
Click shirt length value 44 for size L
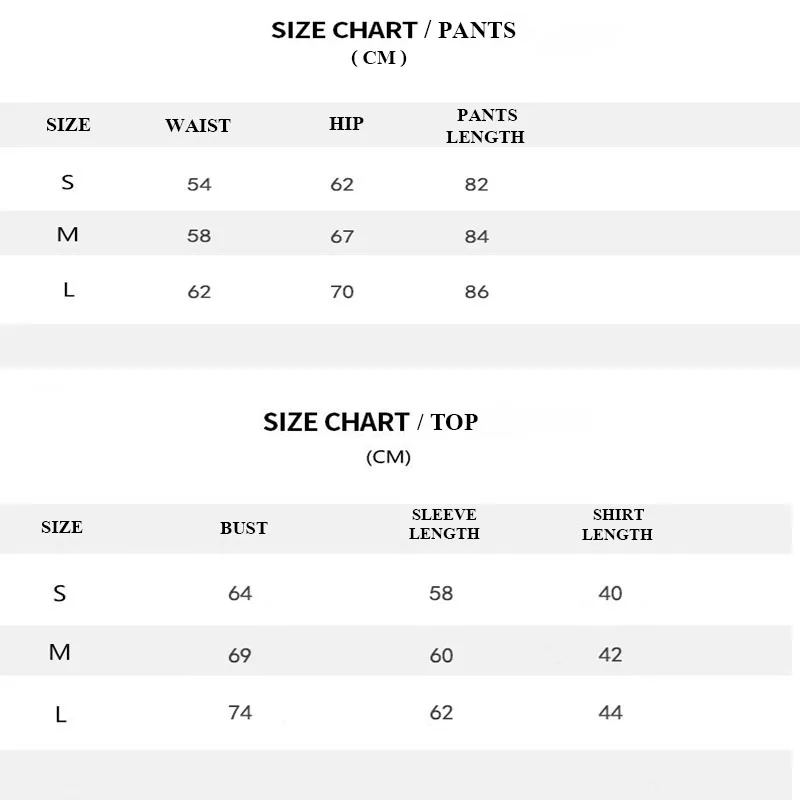pyautogui.click(x=610, y=712)
